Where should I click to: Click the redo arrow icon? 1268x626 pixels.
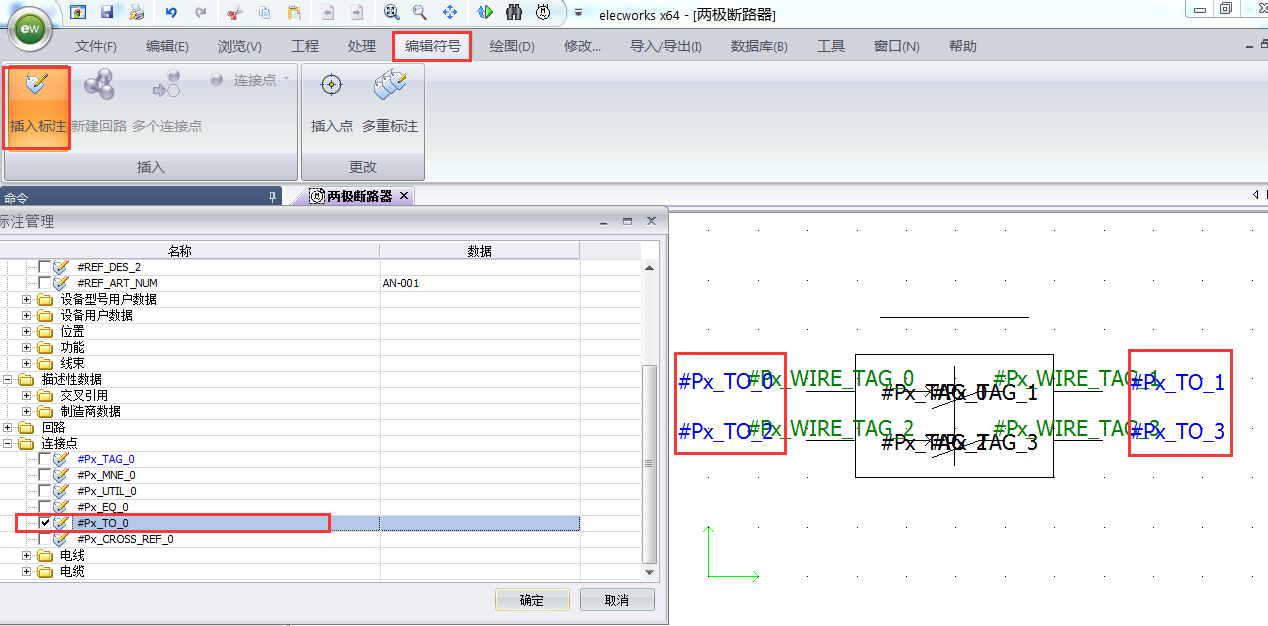point(201,12)
